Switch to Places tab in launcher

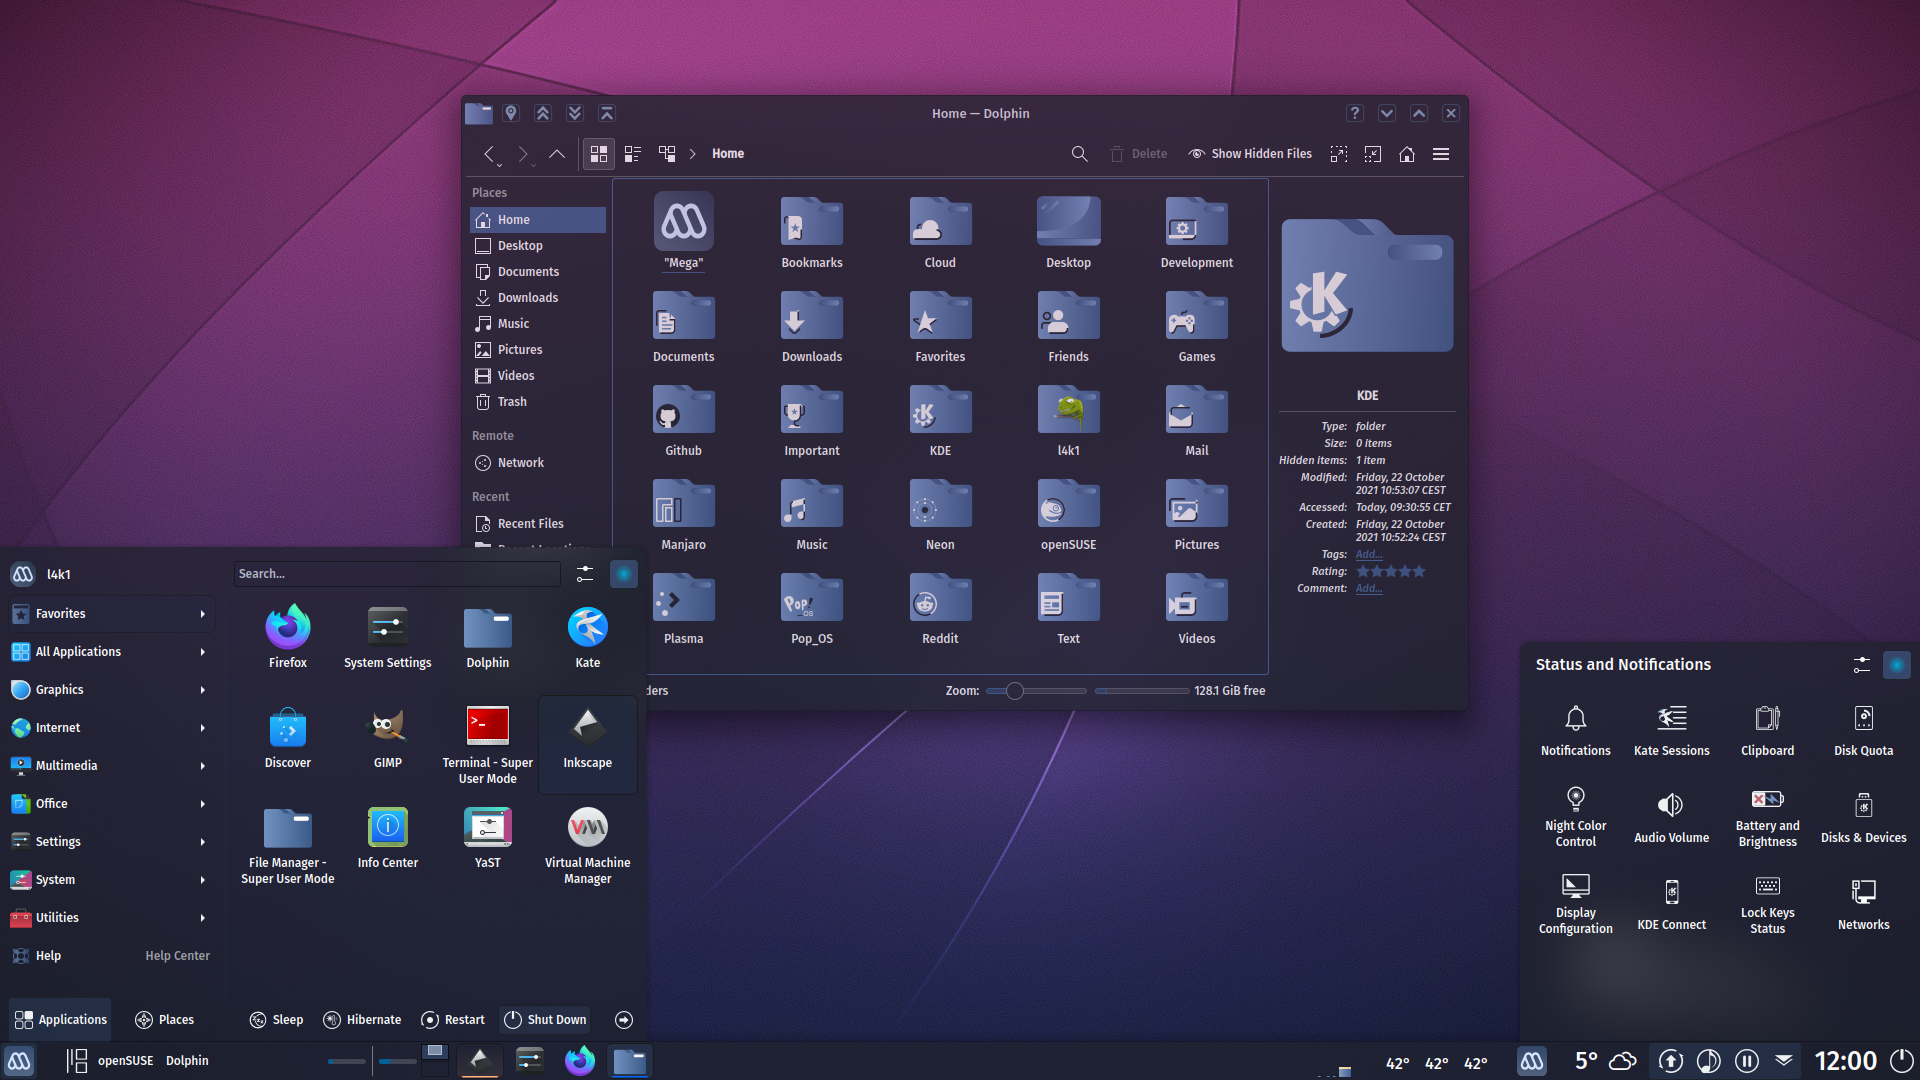pyautogui.click(x=164, y=1020)
